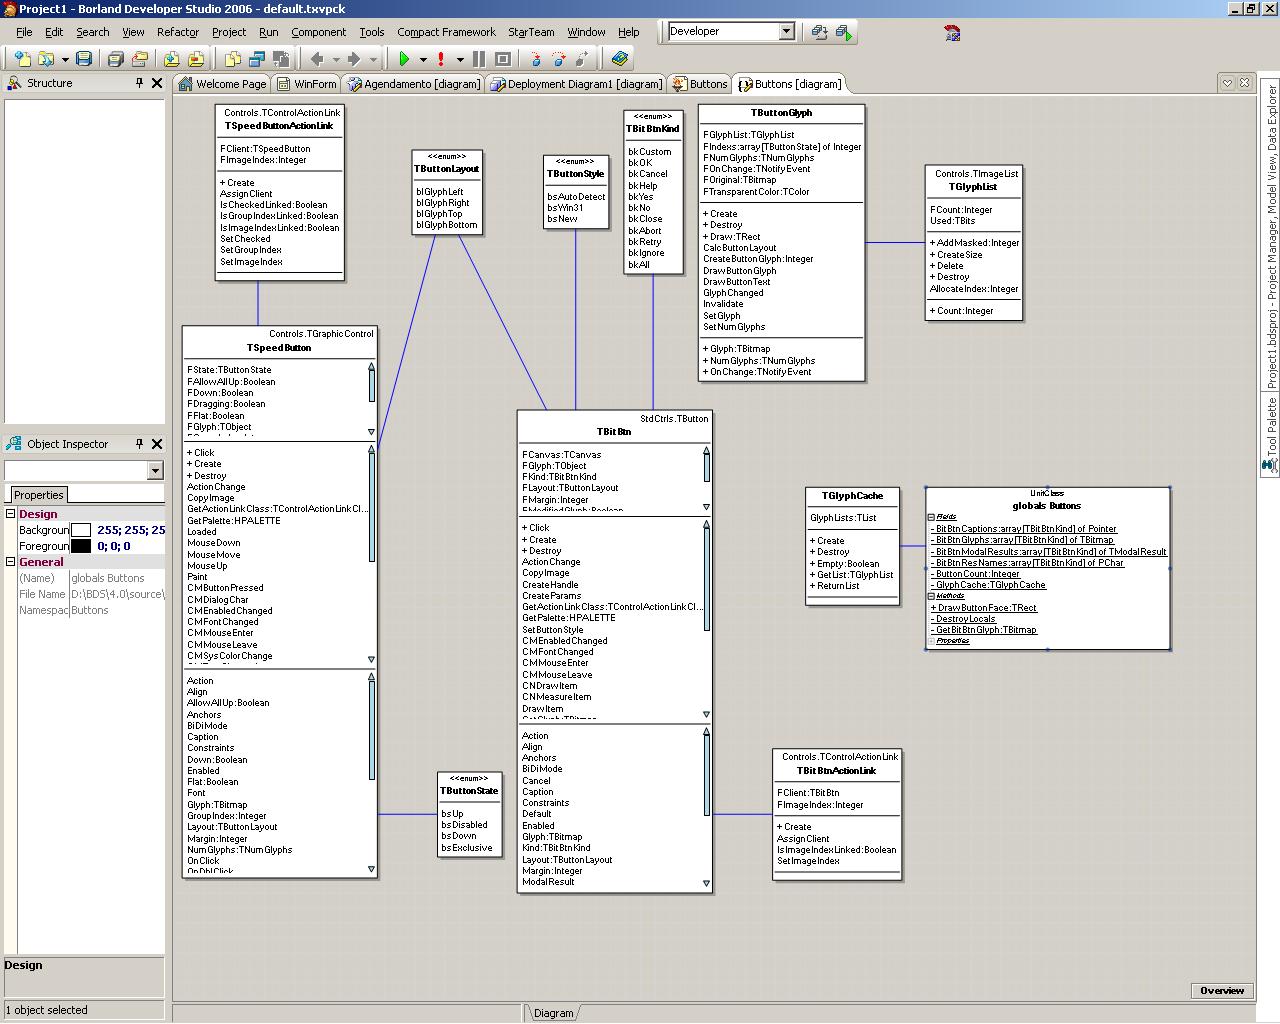The height and width of the screenshot is (1024, 1280).
Task: Click the Overview button at bottom right
Action: point(1221,990)
